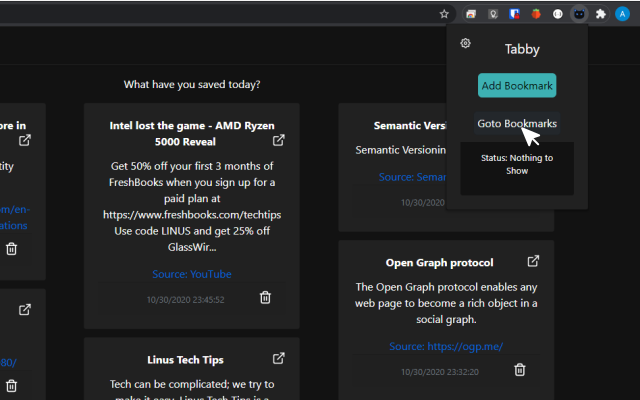The height and width of the screenshot is (400, 640).
Task: Open Source: Semantic link
Action: [412, 177]
